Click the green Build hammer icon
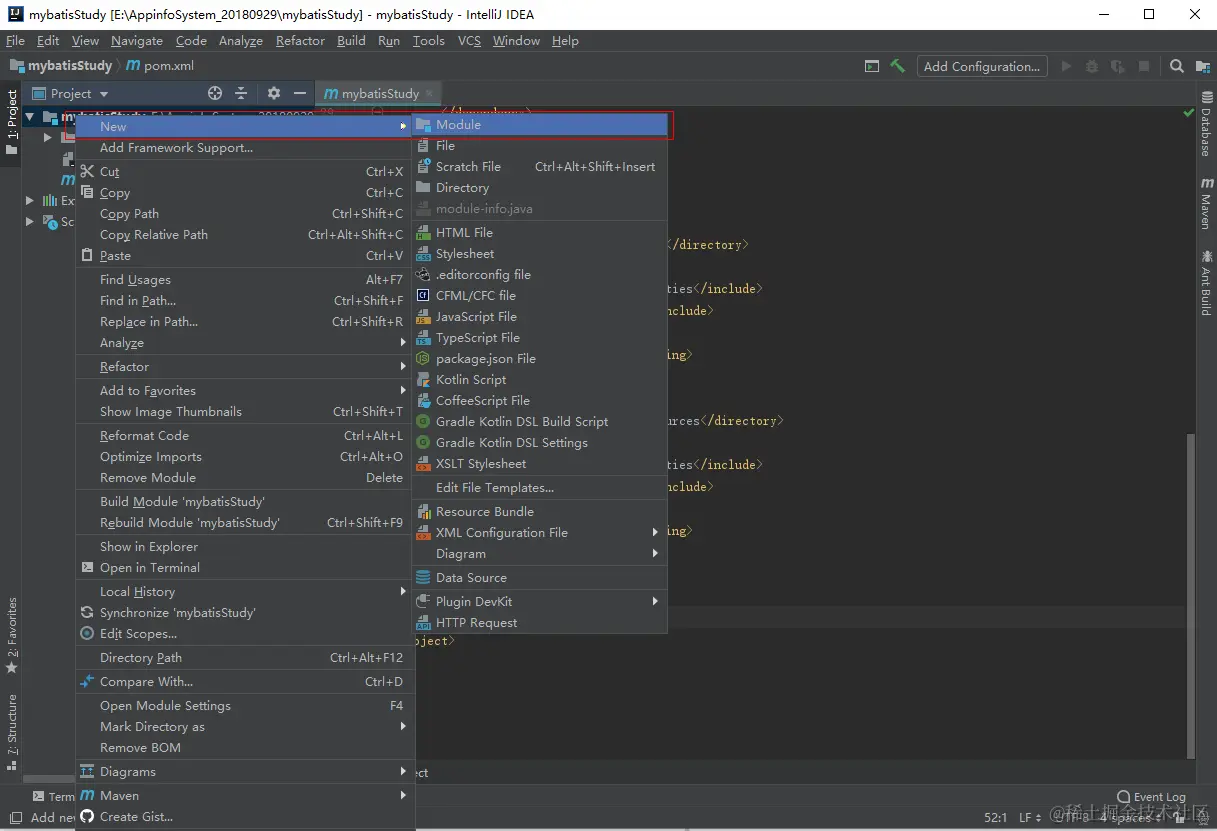The height and width of the screenshot is (831, 1217). (898, 66)
